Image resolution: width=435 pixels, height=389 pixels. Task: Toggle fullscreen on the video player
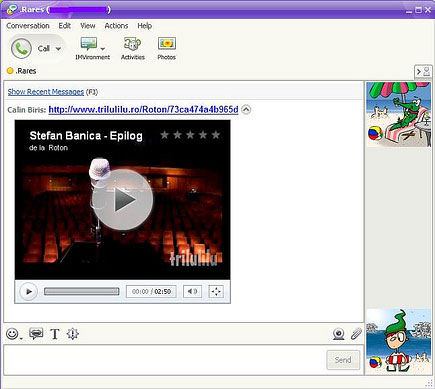click(x=216, y=291)
